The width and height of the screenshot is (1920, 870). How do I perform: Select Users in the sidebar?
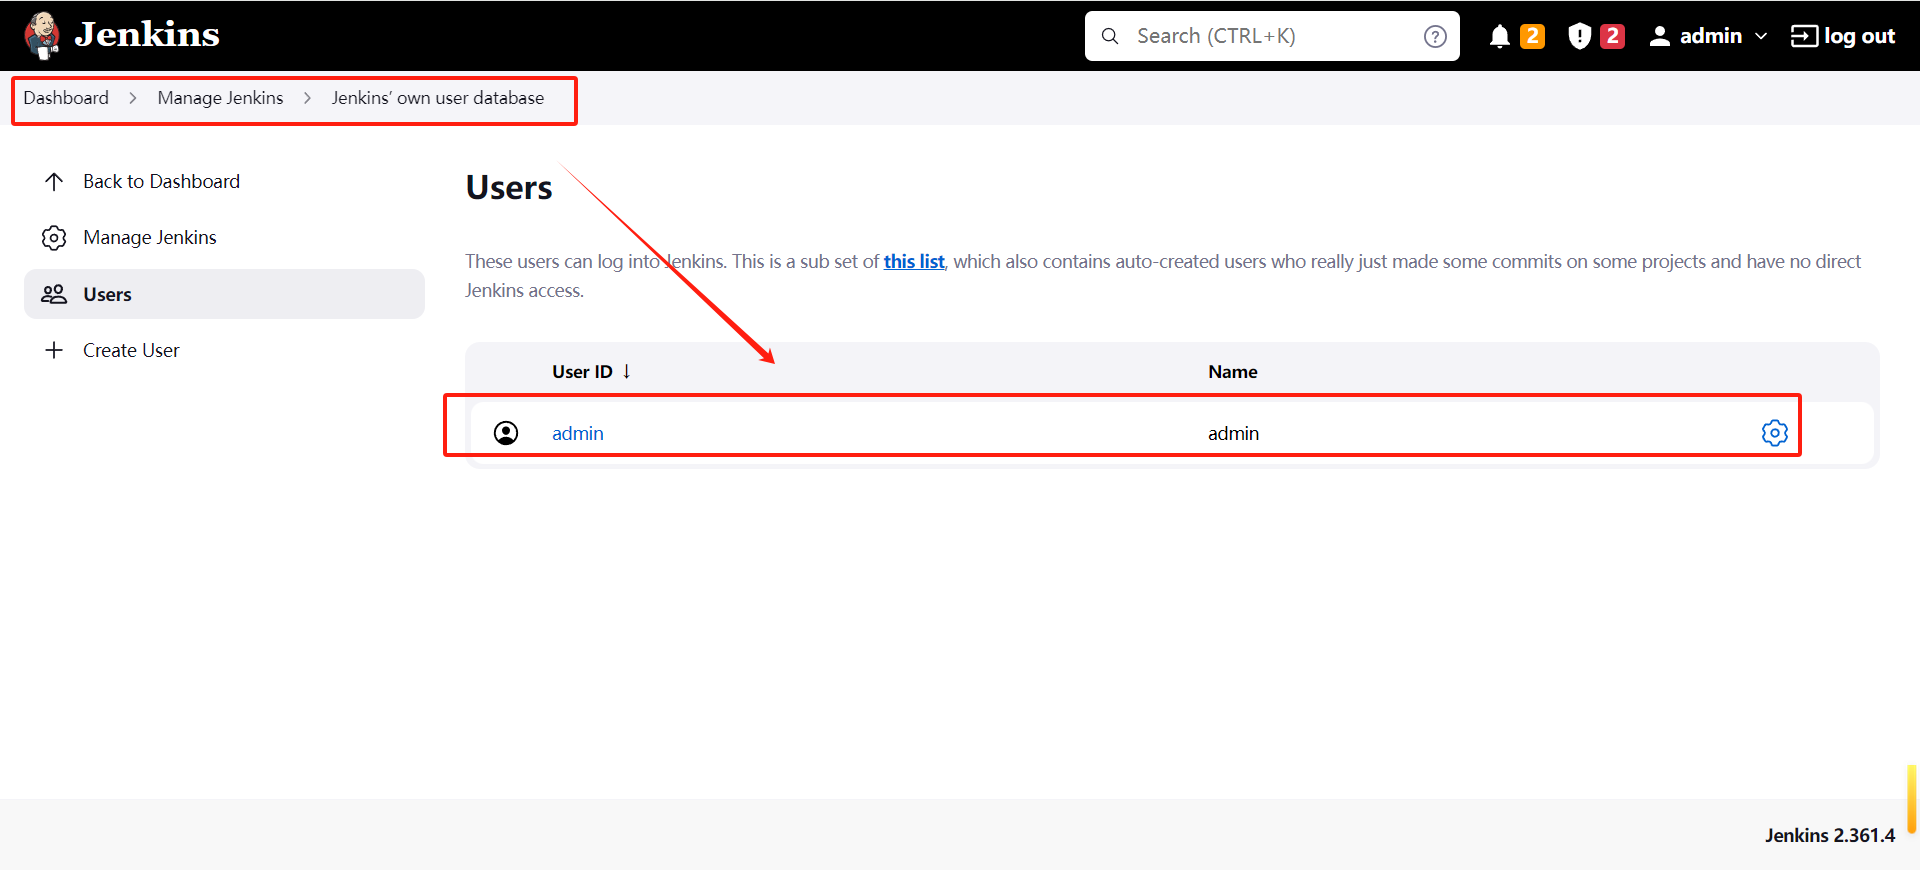(107, 294)
